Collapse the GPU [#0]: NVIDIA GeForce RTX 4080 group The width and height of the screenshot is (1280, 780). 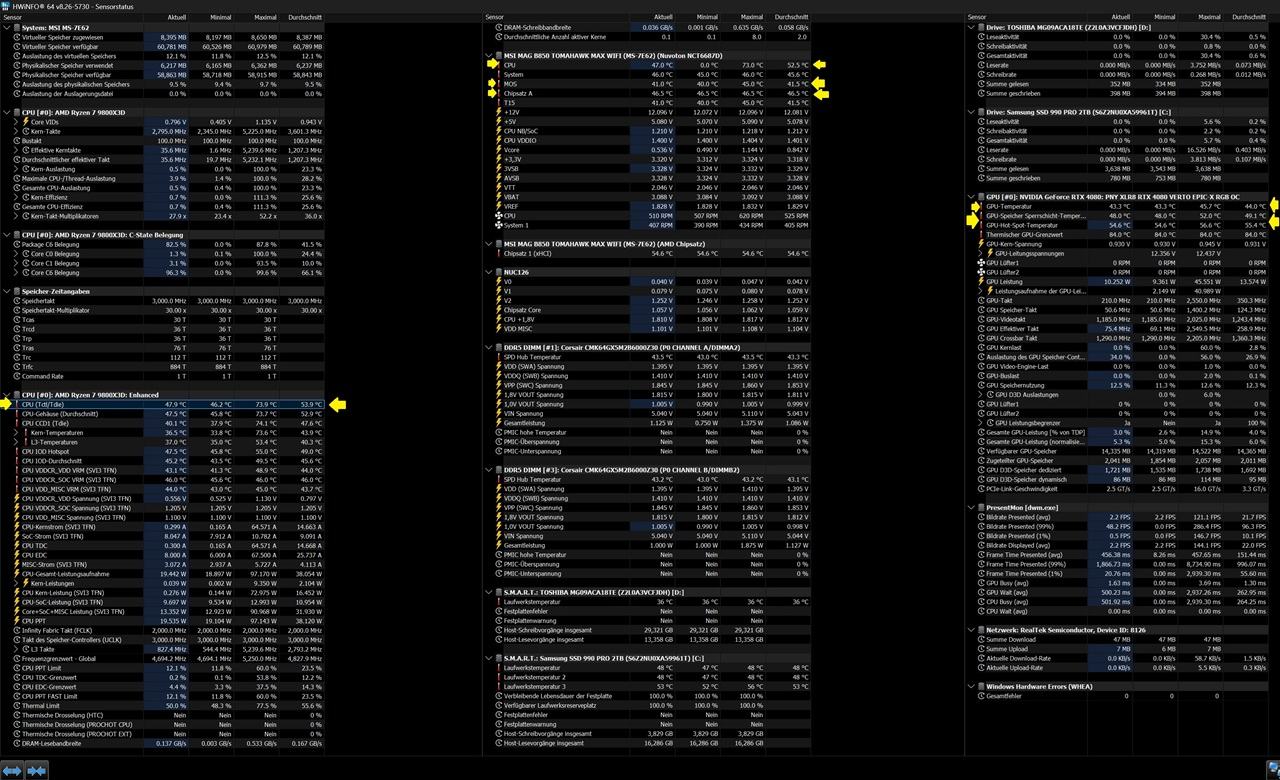click(971, 197)
